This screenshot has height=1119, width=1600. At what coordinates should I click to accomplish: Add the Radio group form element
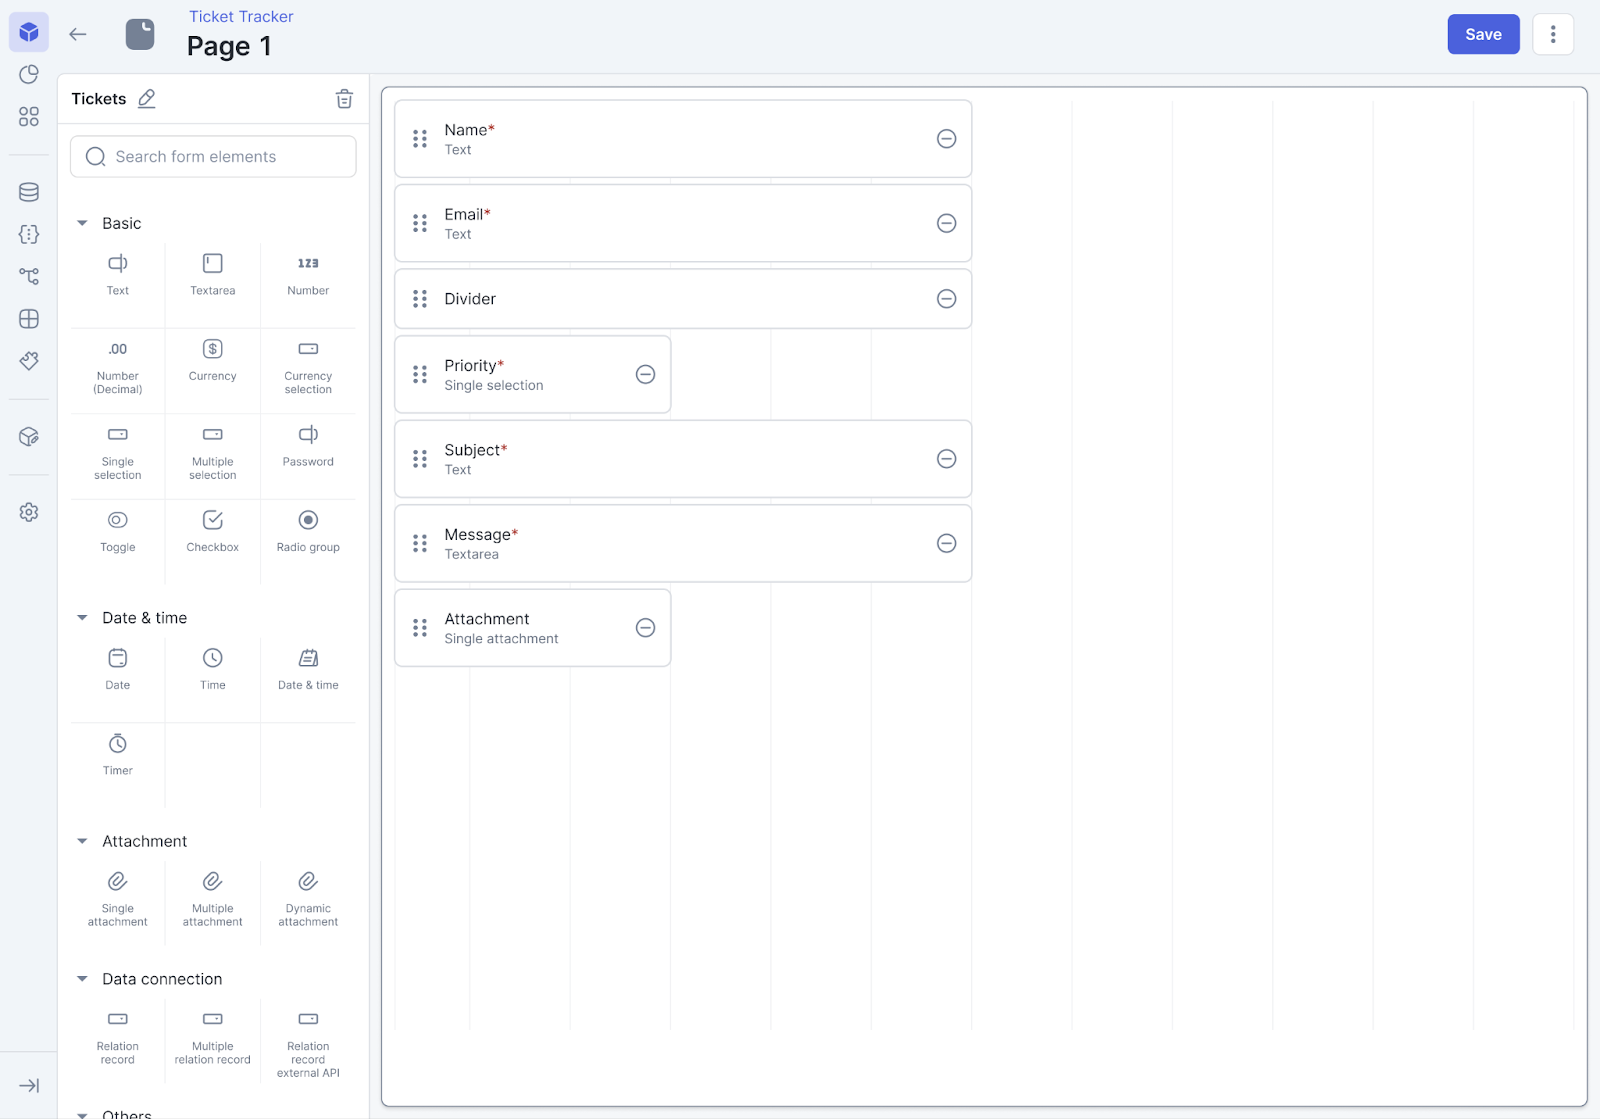point(308,531)
